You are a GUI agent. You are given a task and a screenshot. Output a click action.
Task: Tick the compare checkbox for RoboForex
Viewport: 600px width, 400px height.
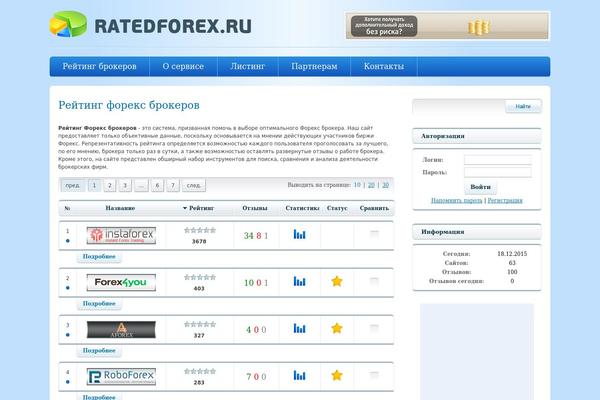pyautogui.click(x=374, y=375)
